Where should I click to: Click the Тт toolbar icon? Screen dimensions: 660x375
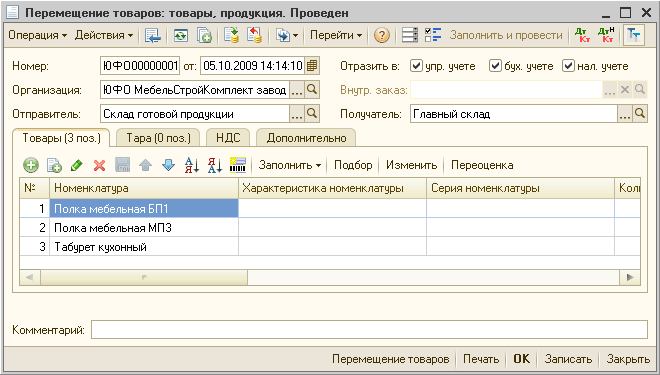click(x=633, y=35)
